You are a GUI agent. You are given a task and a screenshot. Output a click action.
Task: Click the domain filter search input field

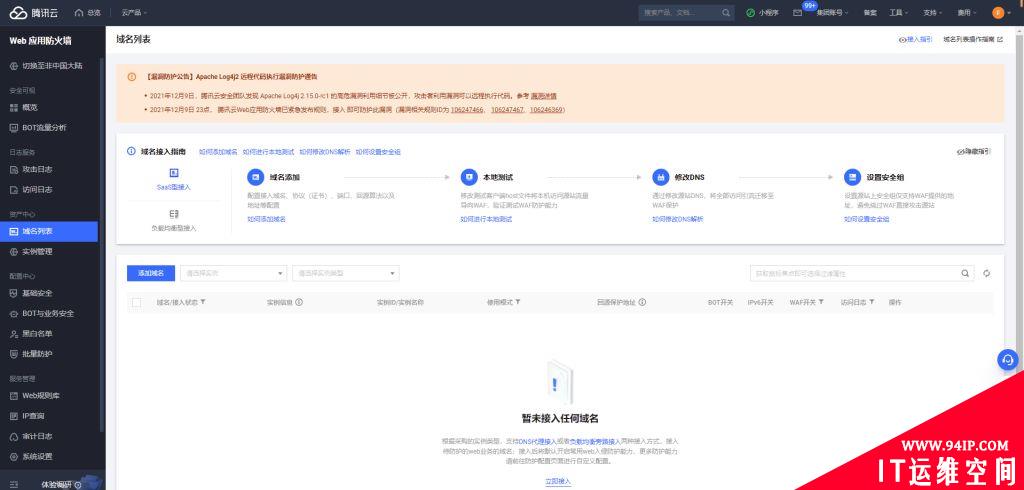pos(854,274)
